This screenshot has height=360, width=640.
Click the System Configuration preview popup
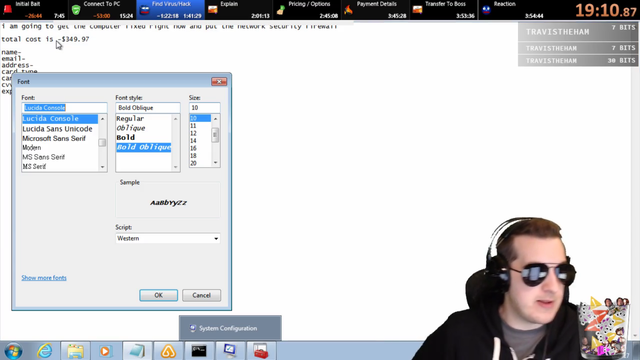(230, 328)
